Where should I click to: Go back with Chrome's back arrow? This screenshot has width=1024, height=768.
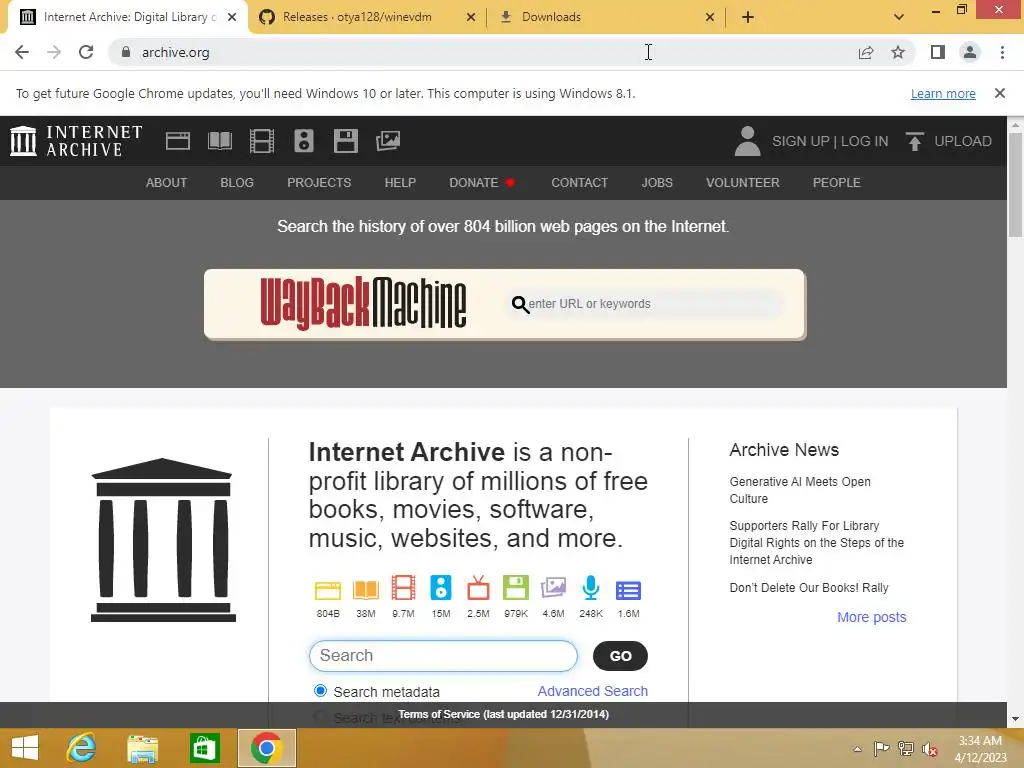pos(22,52)
